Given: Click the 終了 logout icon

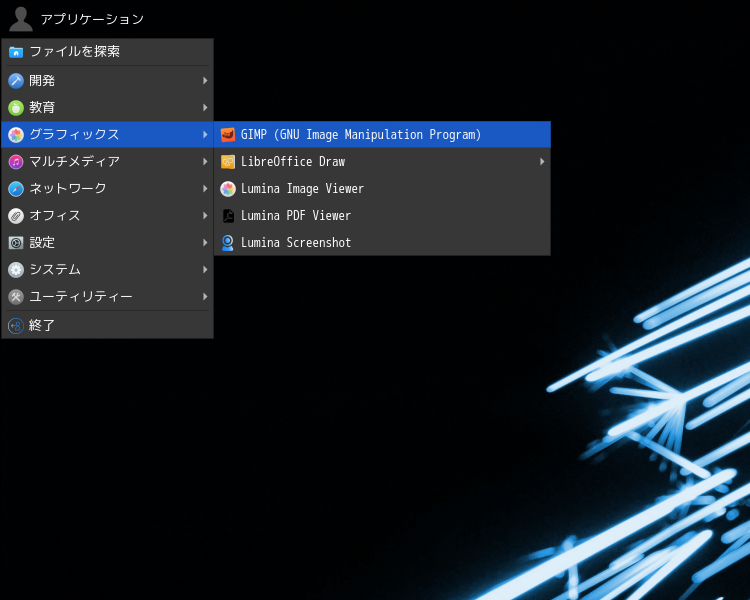Looking at the screenshot, I should tap(16, 326).
